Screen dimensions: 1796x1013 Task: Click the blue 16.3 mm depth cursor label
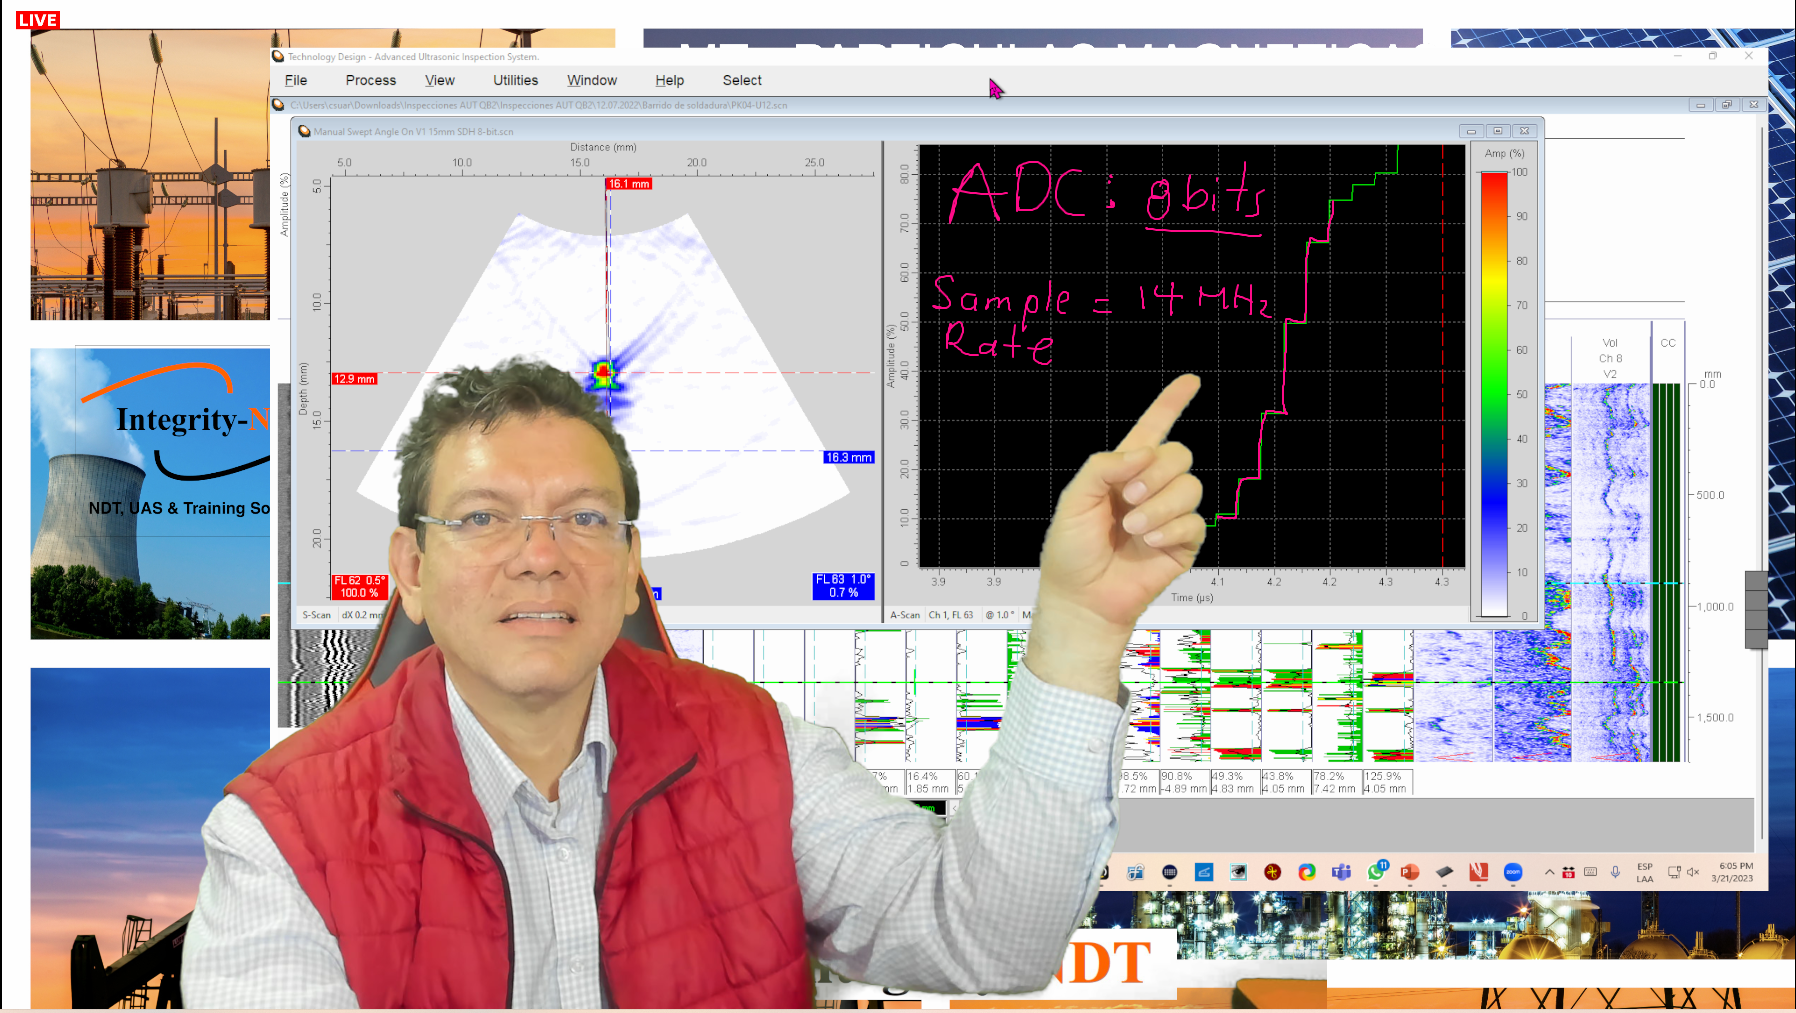coord(849,457)
